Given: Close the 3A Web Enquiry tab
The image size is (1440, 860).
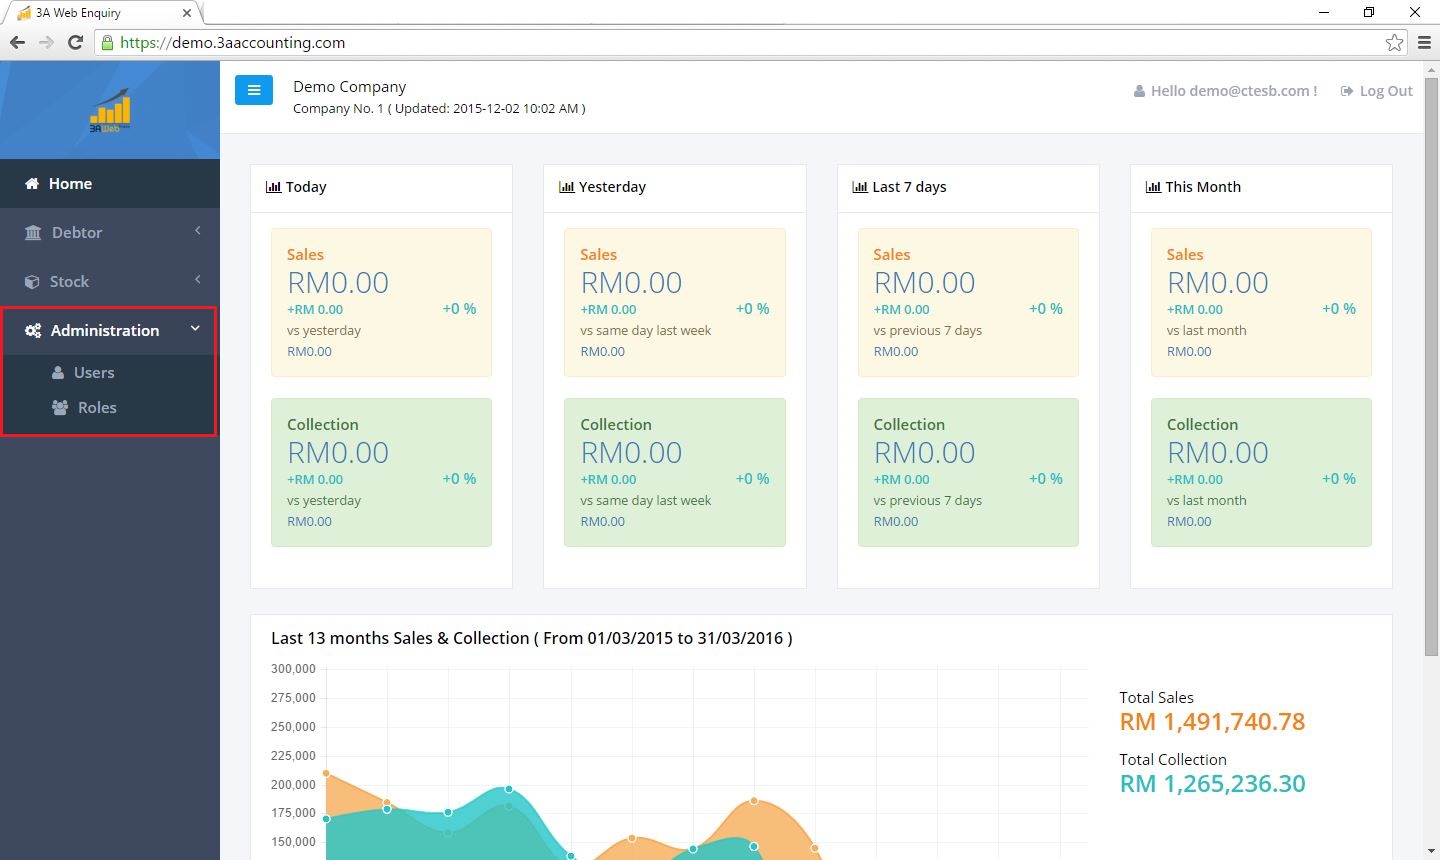Looking at the screenshot, I should coord(187,13).
